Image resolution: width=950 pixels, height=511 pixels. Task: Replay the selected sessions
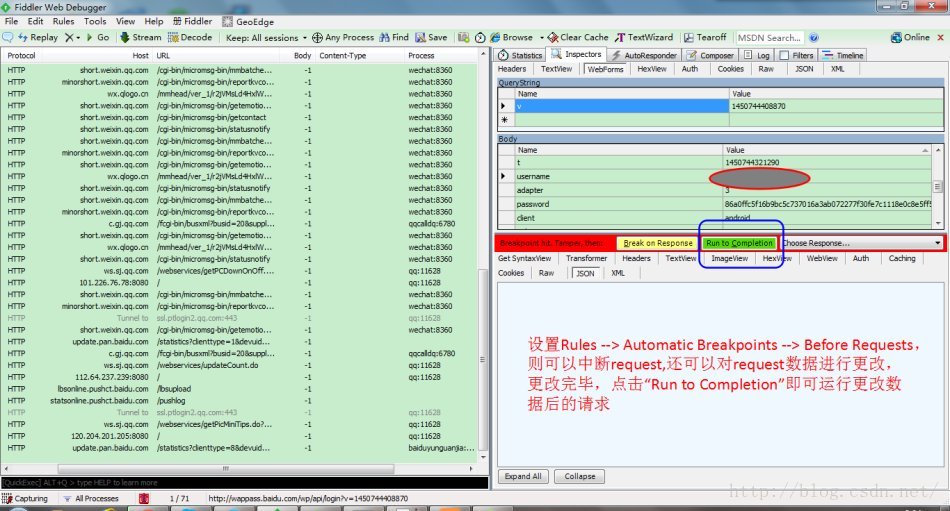pos(38,38)
